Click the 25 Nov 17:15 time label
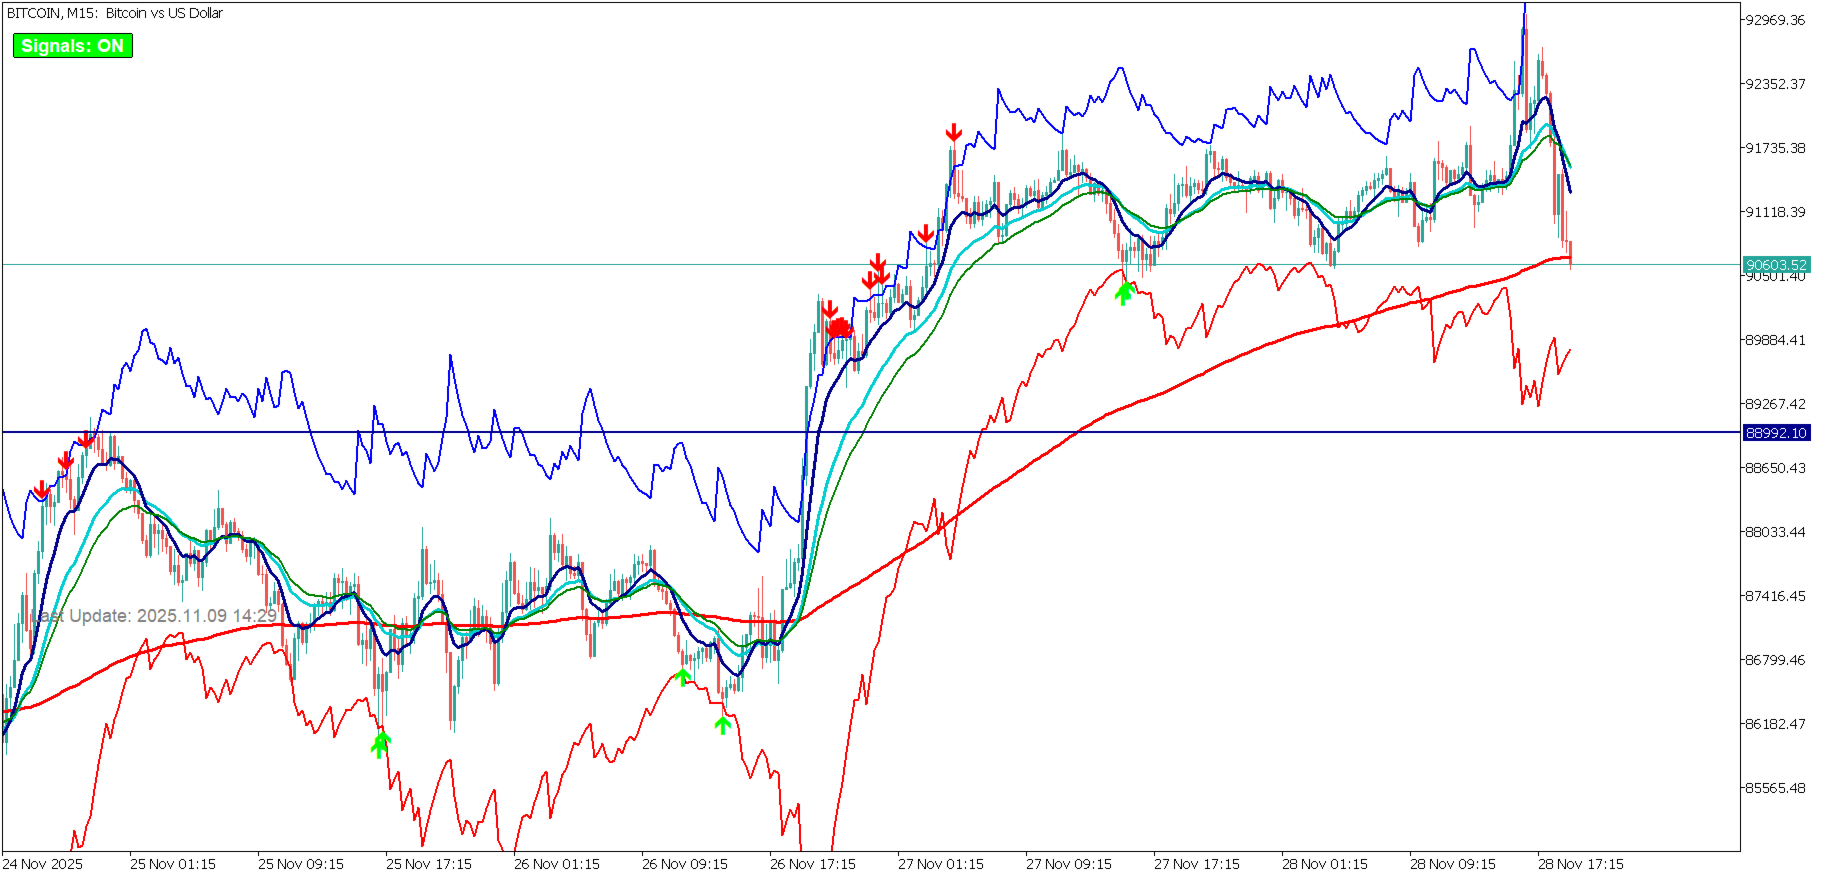Image resolution: width=1826 pixels, height=878 pixels. 429,864
